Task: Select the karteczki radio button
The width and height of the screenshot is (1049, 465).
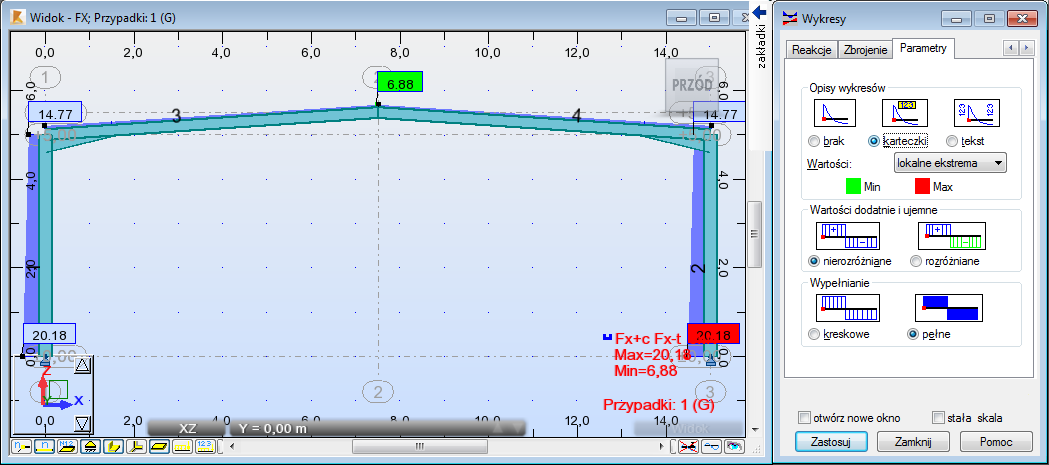Action: [873, 141]
